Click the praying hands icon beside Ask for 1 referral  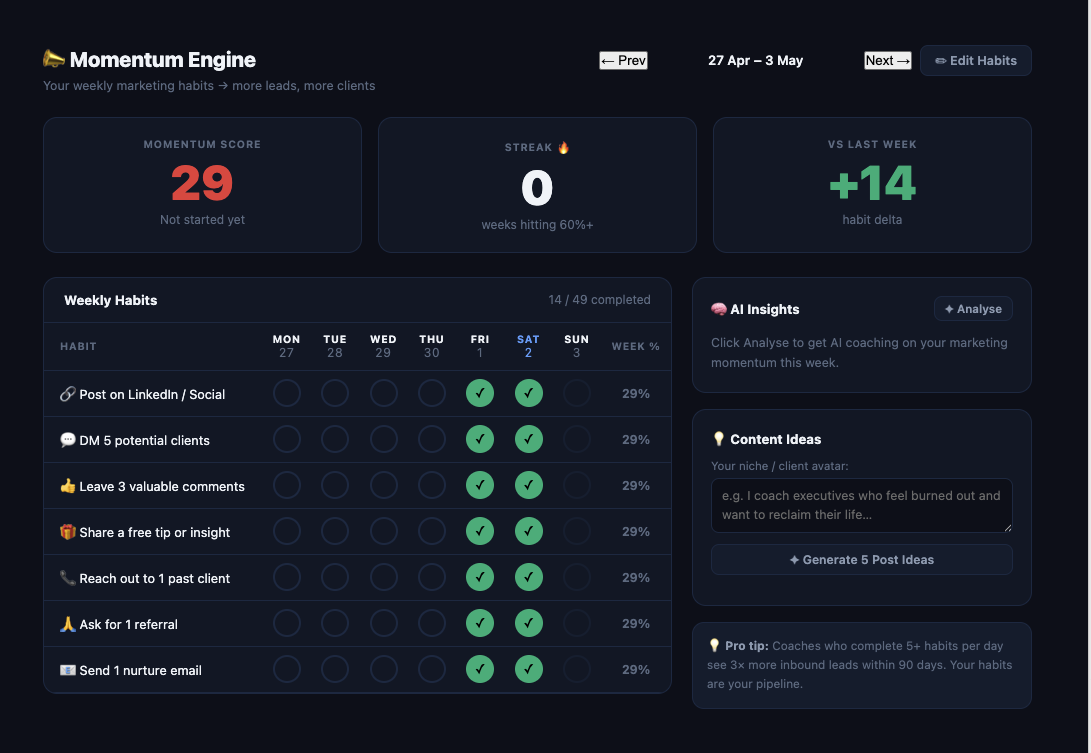click(67, 624)
